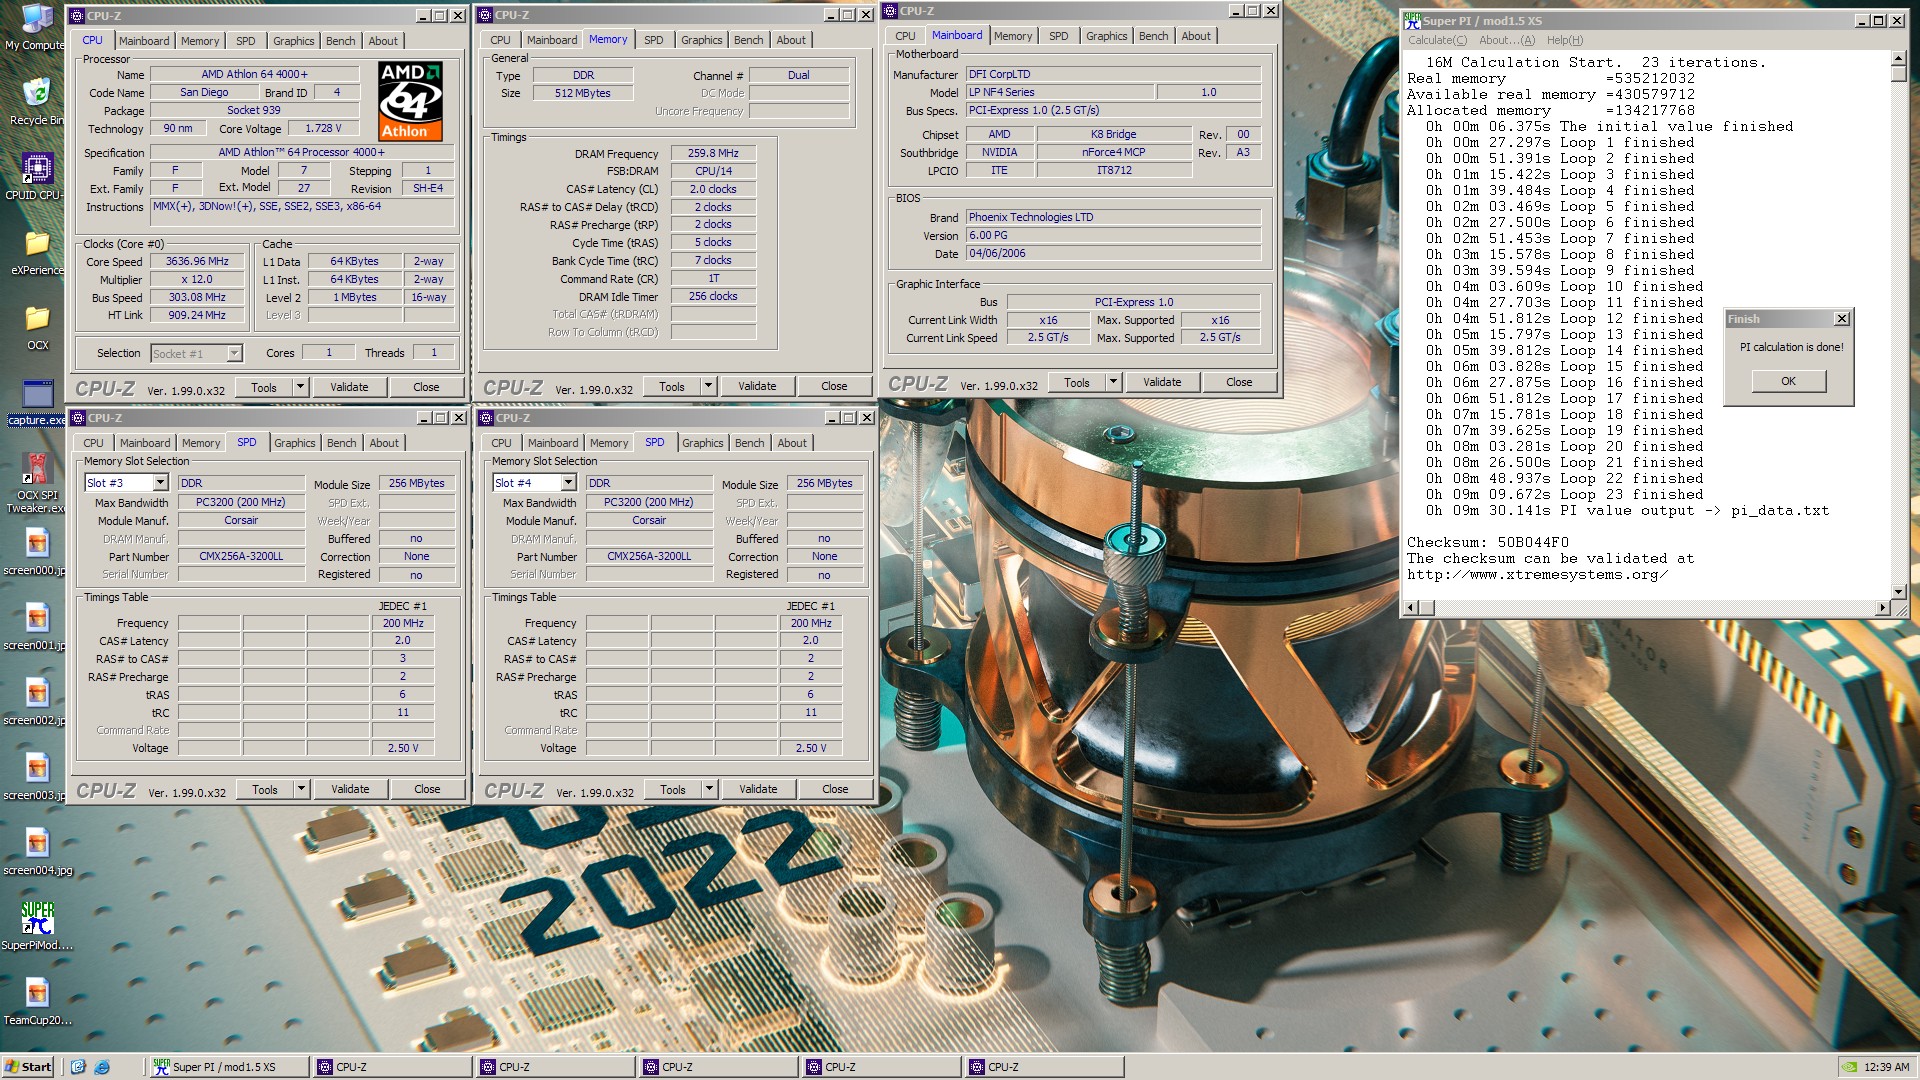Close the Finish dialog with X
Viewport: 1920px width, 1080px height.
(1842, 319)
